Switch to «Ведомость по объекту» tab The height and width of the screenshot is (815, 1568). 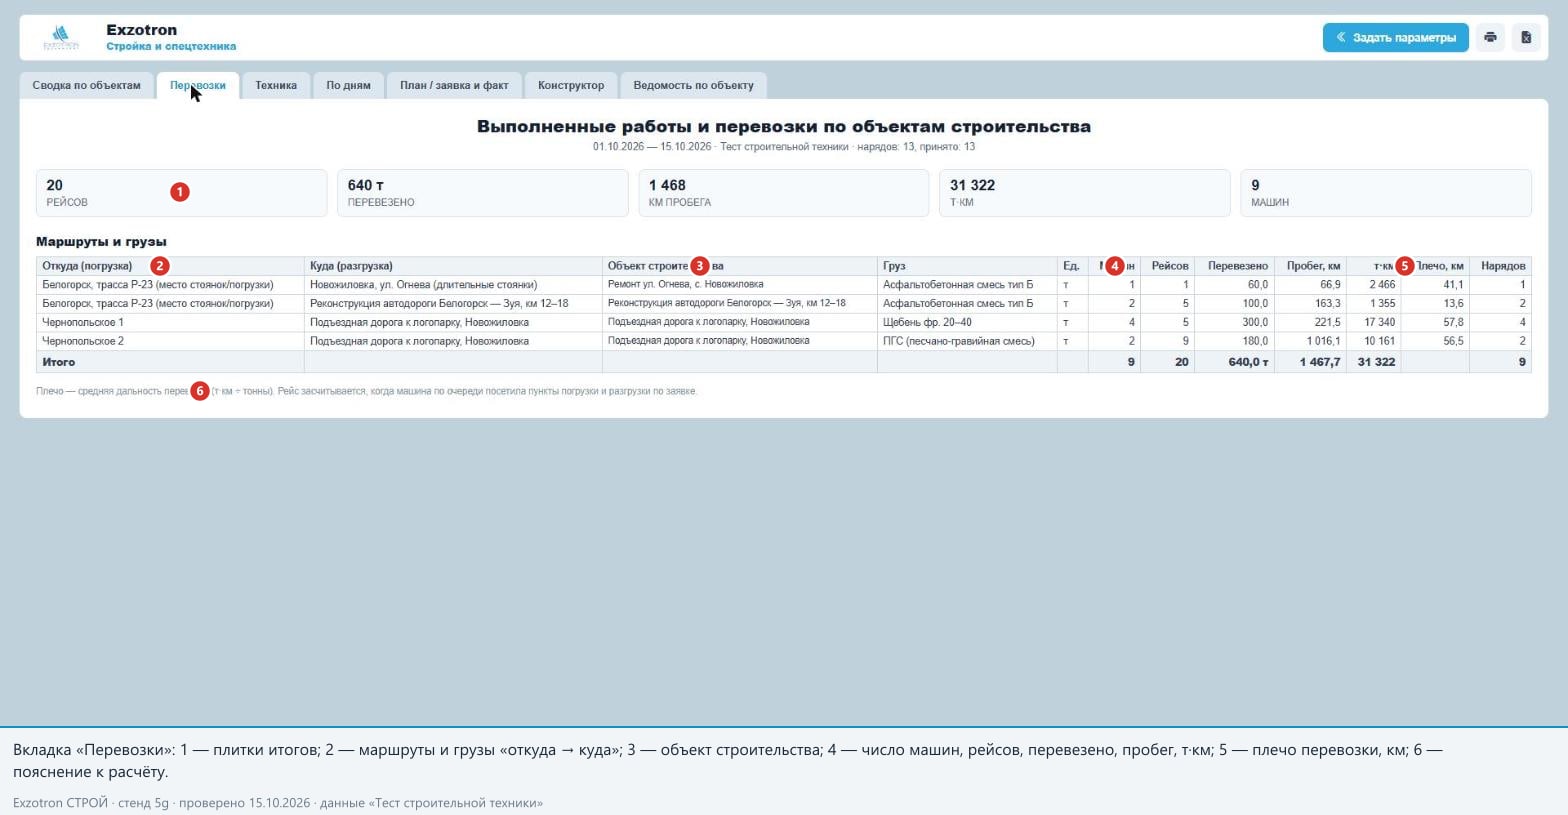(694, 86)
